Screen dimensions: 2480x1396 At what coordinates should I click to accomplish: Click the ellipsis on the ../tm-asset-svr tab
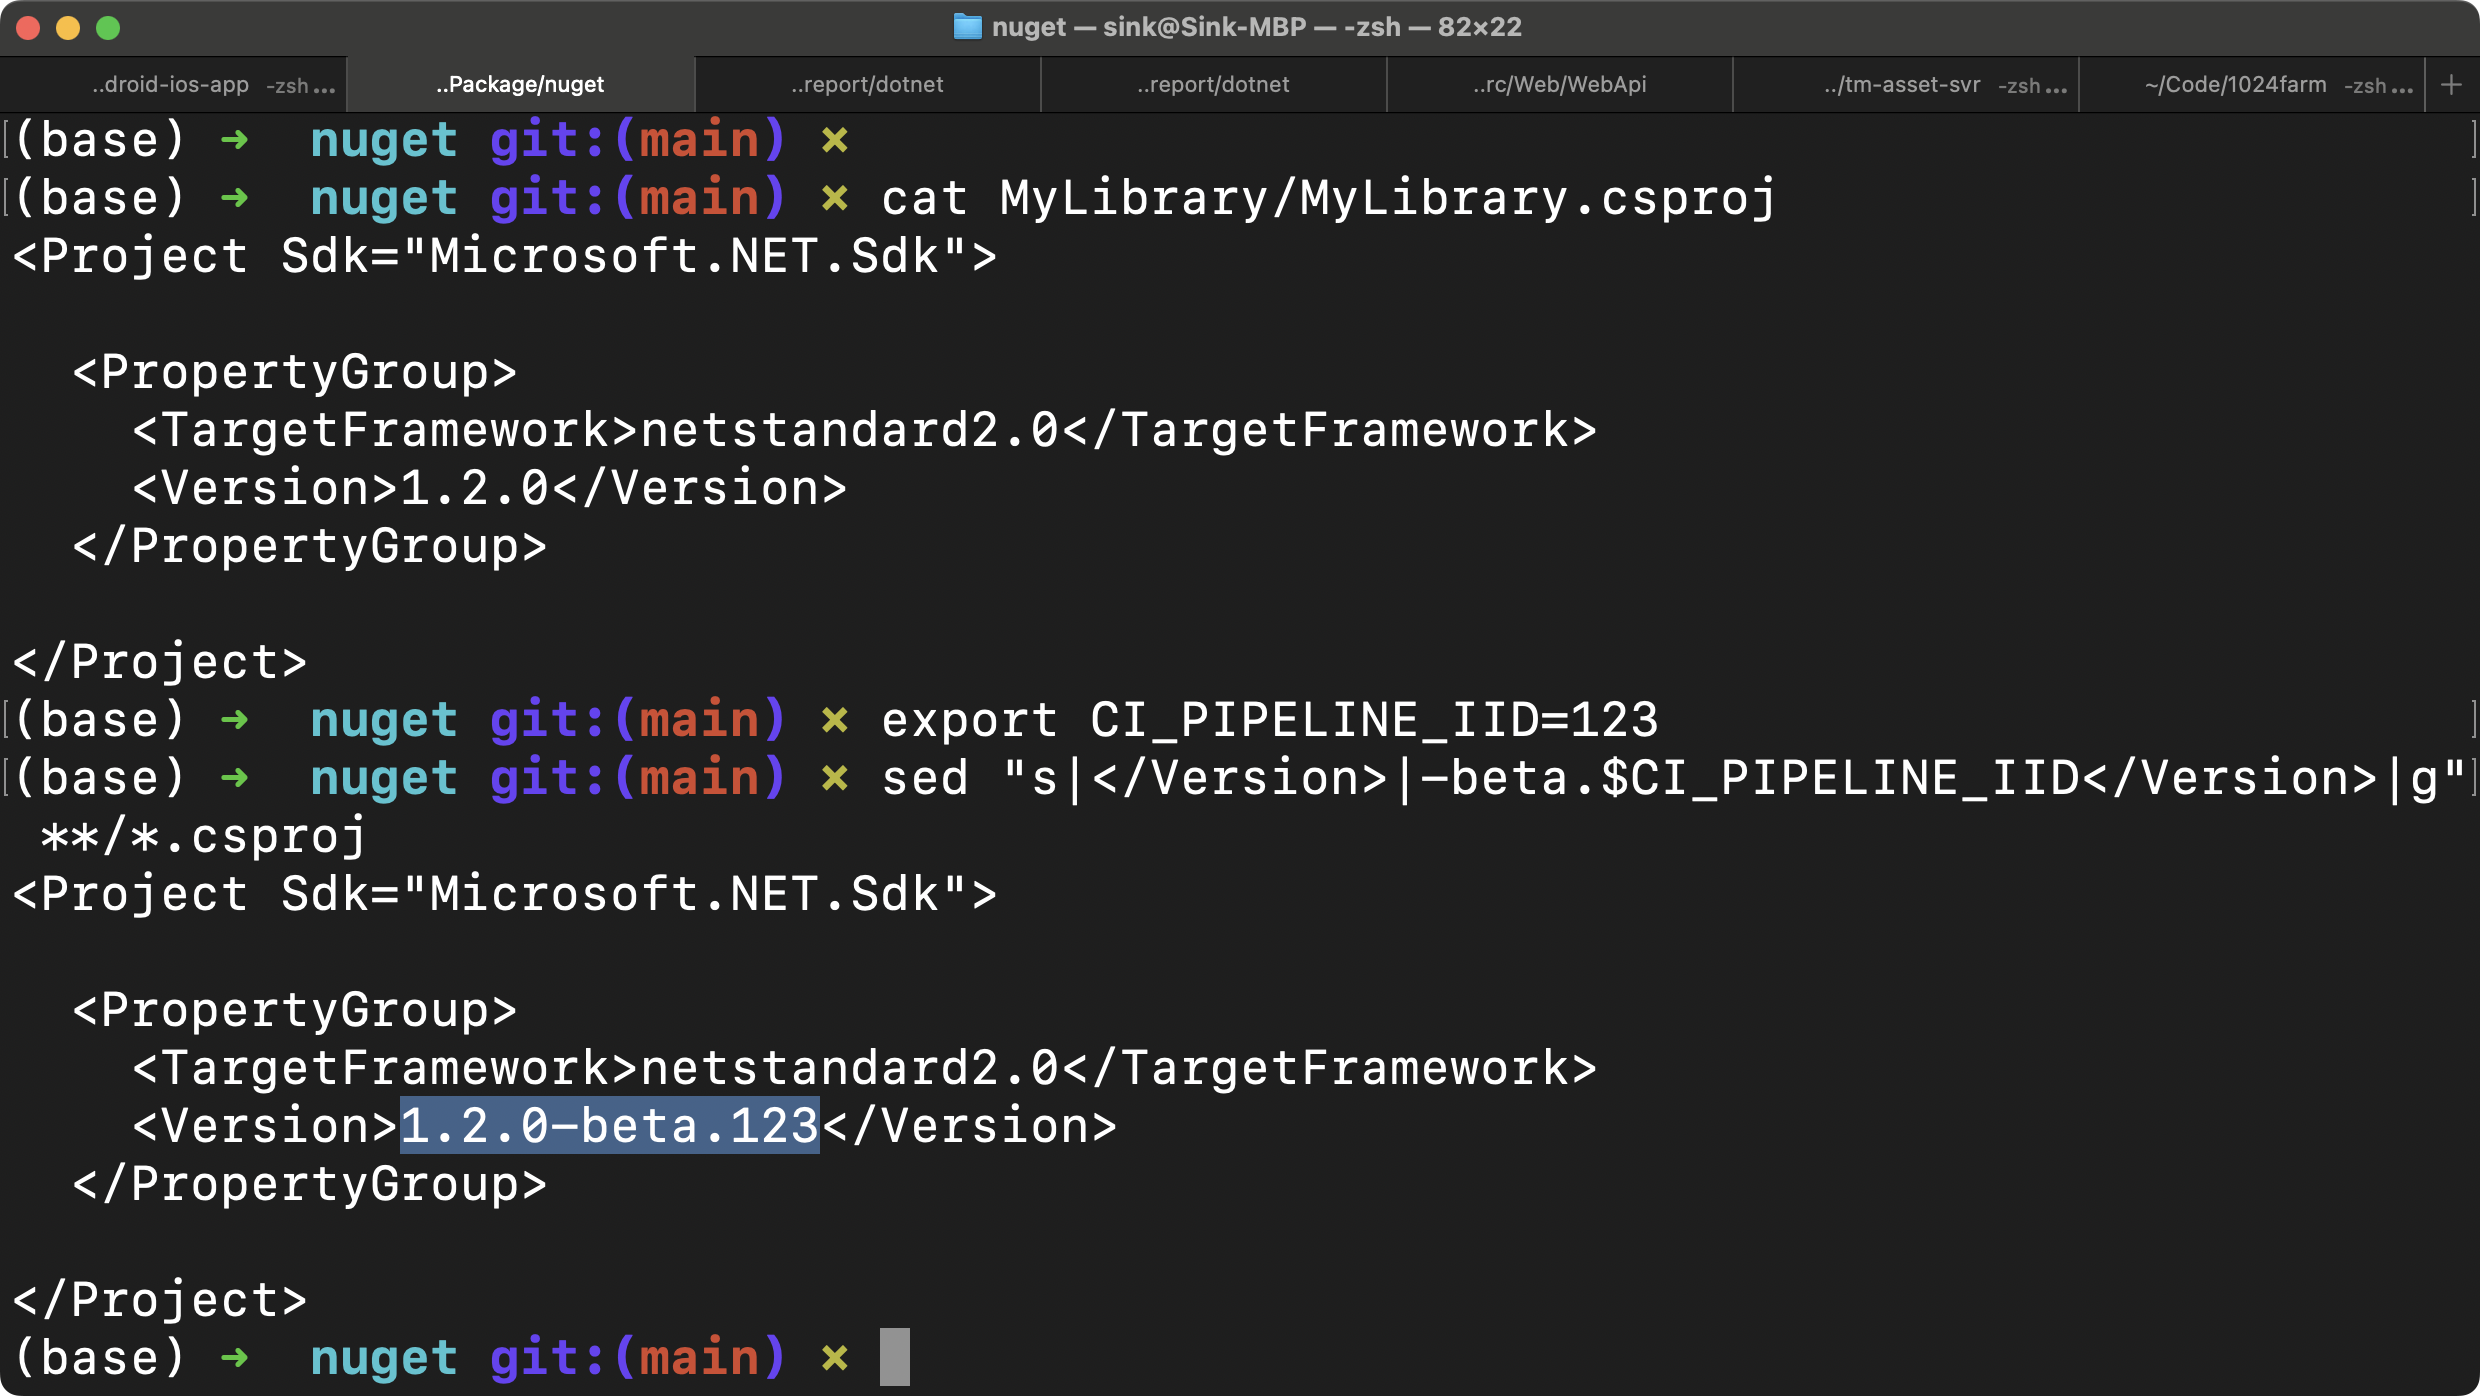point(2058,86)
